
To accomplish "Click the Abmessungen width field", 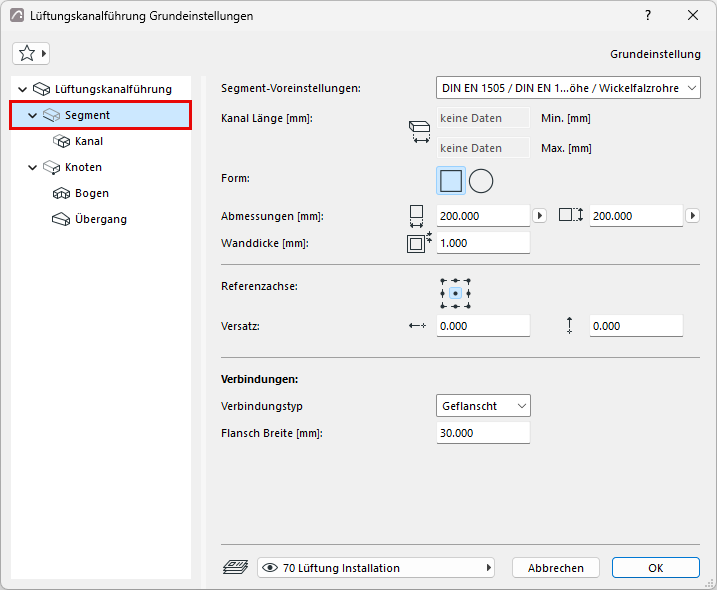I will coord(483,216).
